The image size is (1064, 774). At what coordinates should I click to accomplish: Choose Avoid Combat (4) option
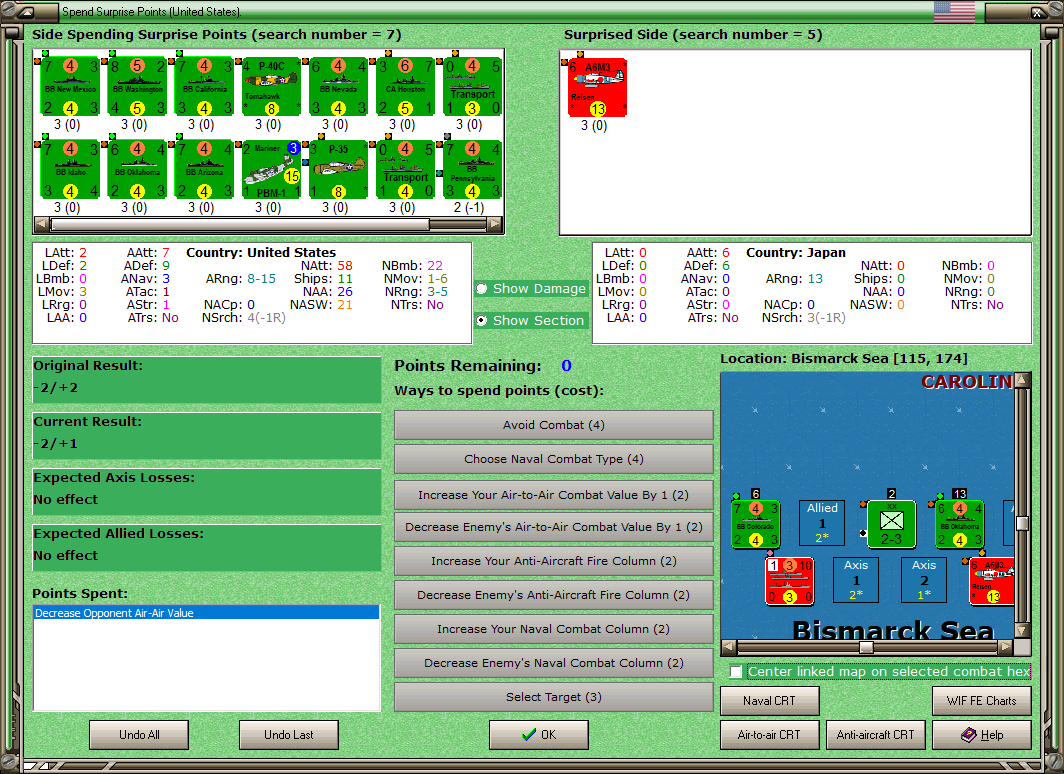point(554,425)
